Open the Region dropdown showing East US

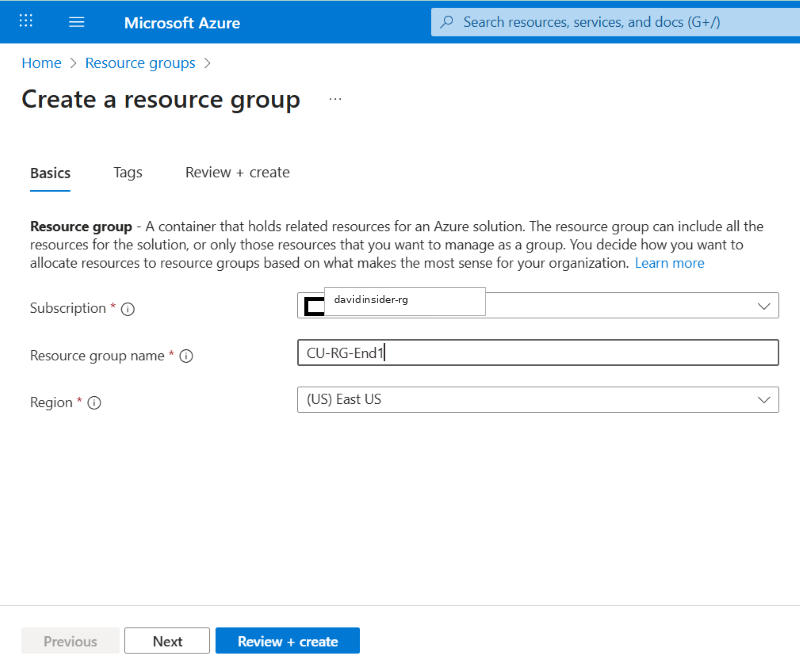coord(538,400)
